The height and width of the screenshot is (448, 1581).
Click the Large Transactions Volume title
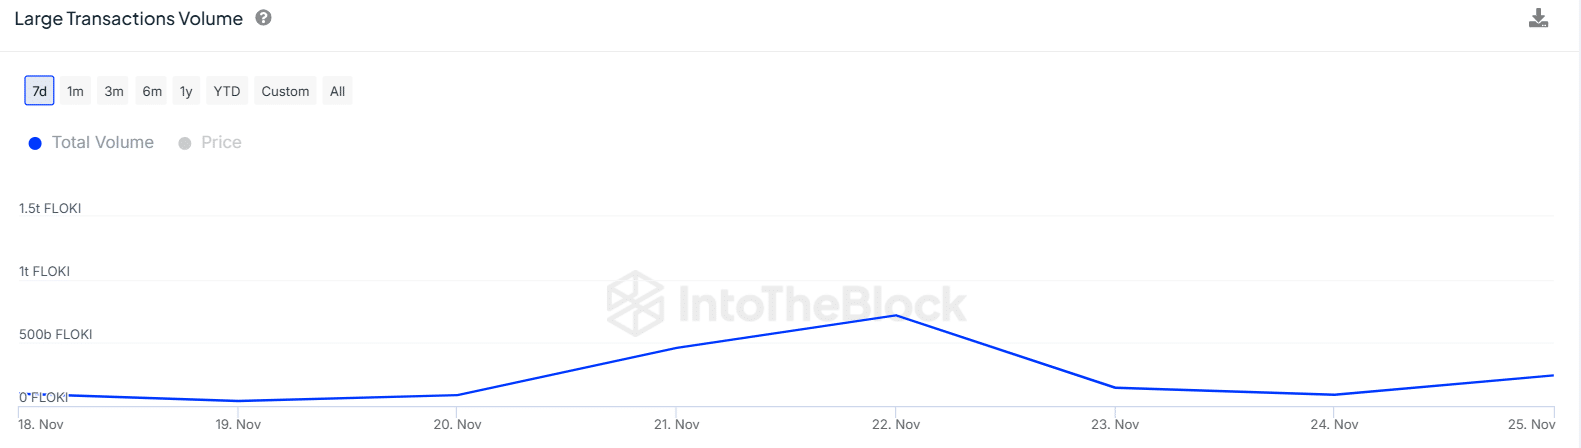[128, 18]
